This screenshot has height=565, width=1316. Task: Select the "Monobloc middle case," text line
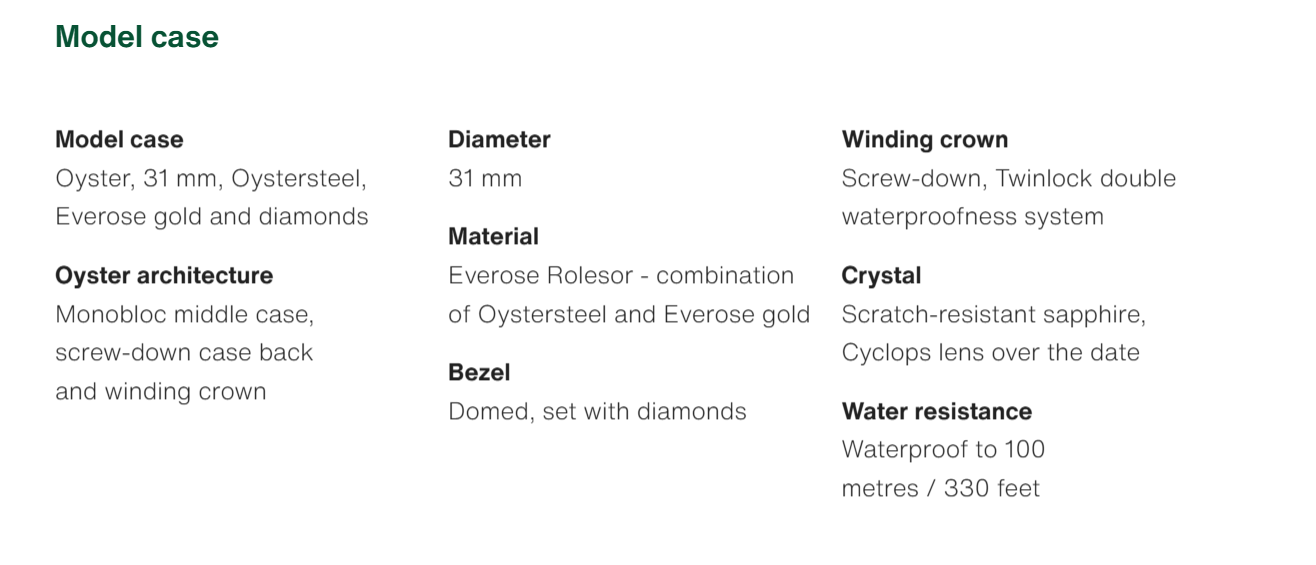click(x=184, y=314)
